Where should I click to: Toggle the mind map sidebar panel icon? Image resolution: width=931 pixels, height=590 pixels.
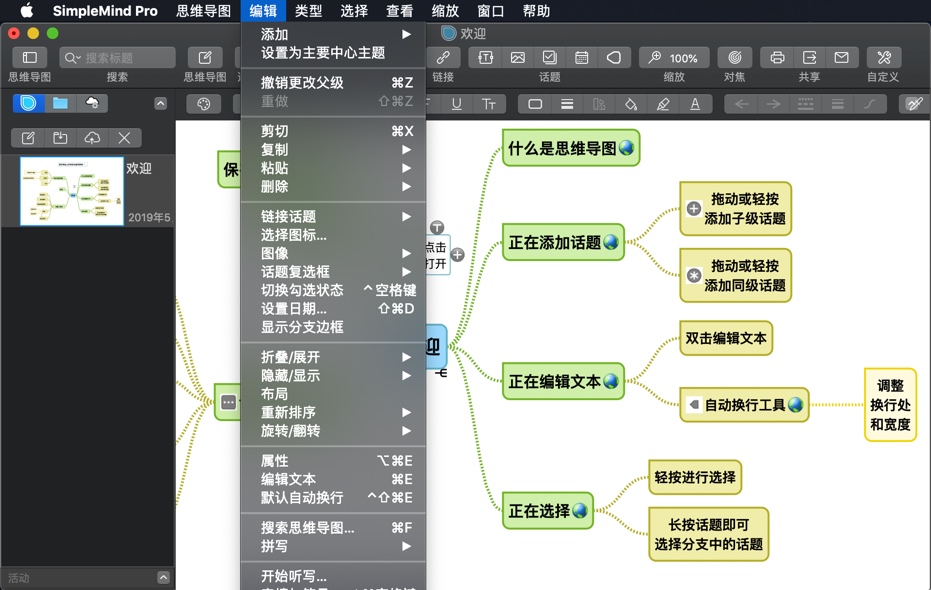[x=29, y=58]
